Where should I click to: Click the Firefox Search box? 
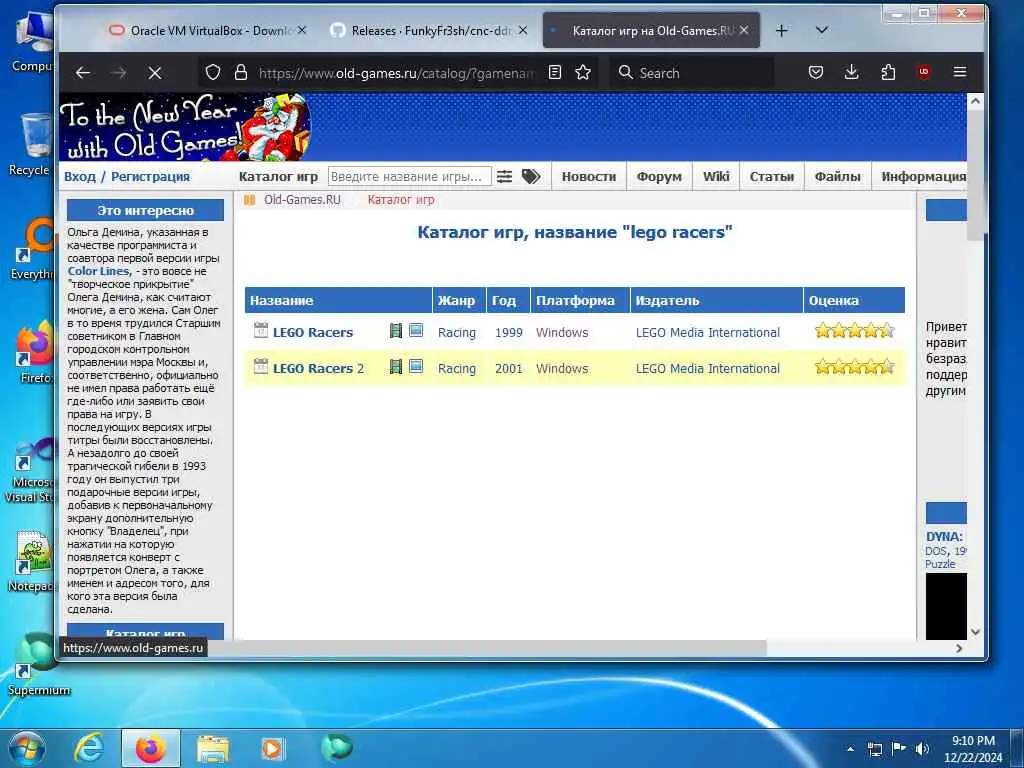(692, 72)
